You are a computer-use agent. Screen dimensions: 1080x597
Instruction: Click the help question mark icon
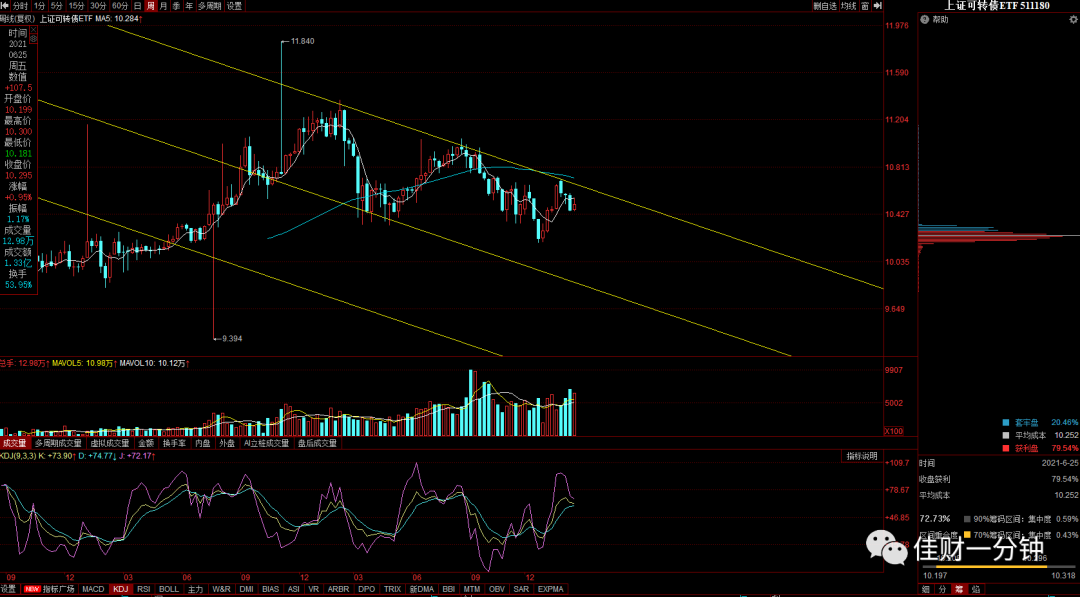(x=925, y=19)
